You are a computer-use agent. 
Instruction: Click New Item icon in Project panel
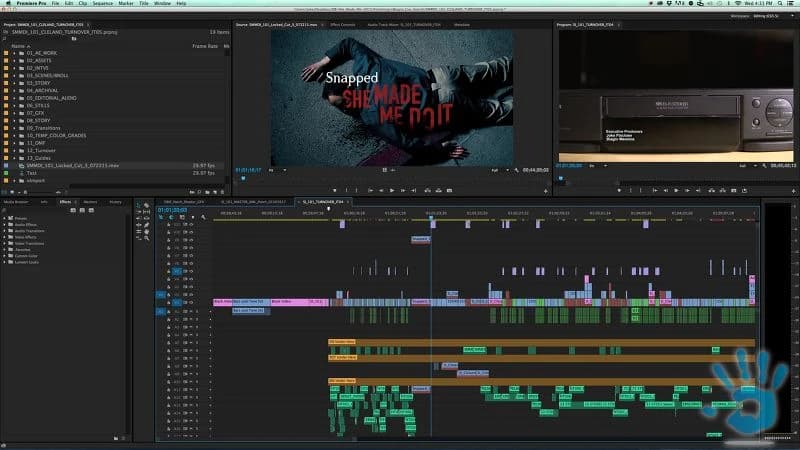pyautogui.click(x=215, y=192)
